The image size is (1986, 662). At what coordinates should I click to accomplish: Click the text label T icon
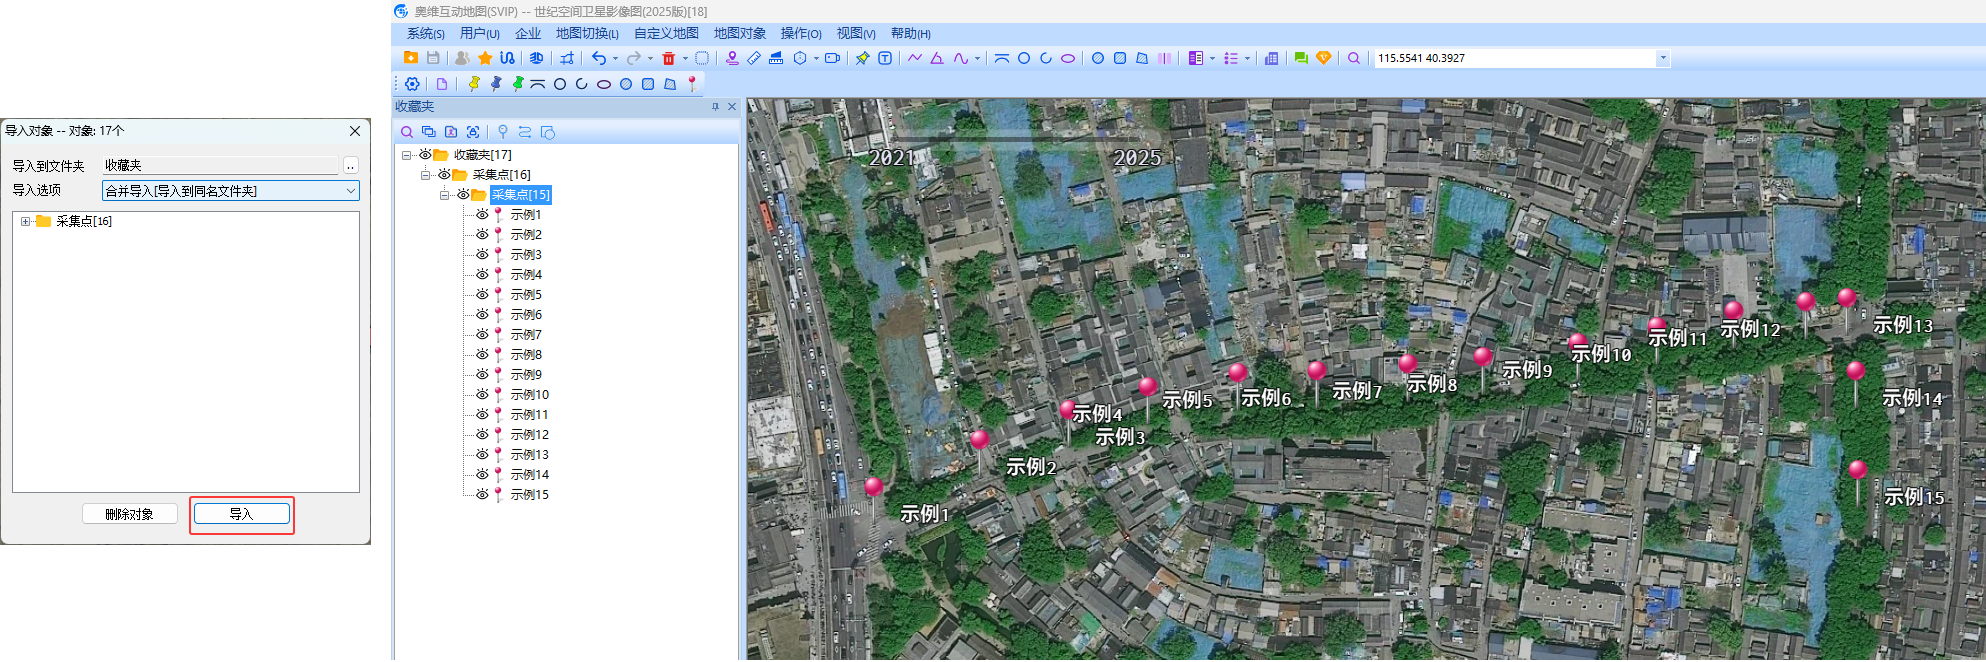pos(885,58)
